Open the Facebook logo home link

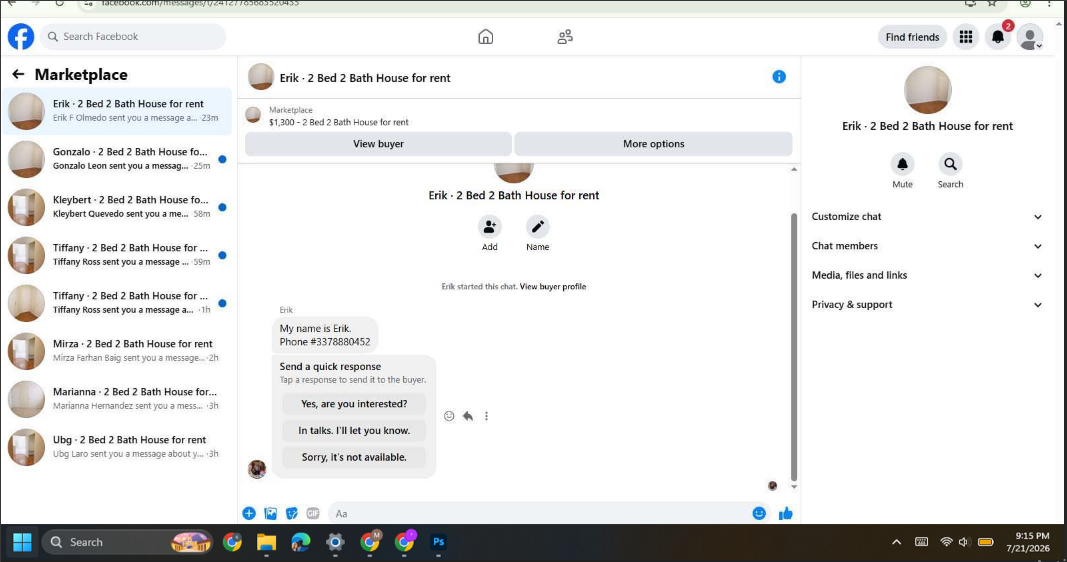tap(21, 37)
